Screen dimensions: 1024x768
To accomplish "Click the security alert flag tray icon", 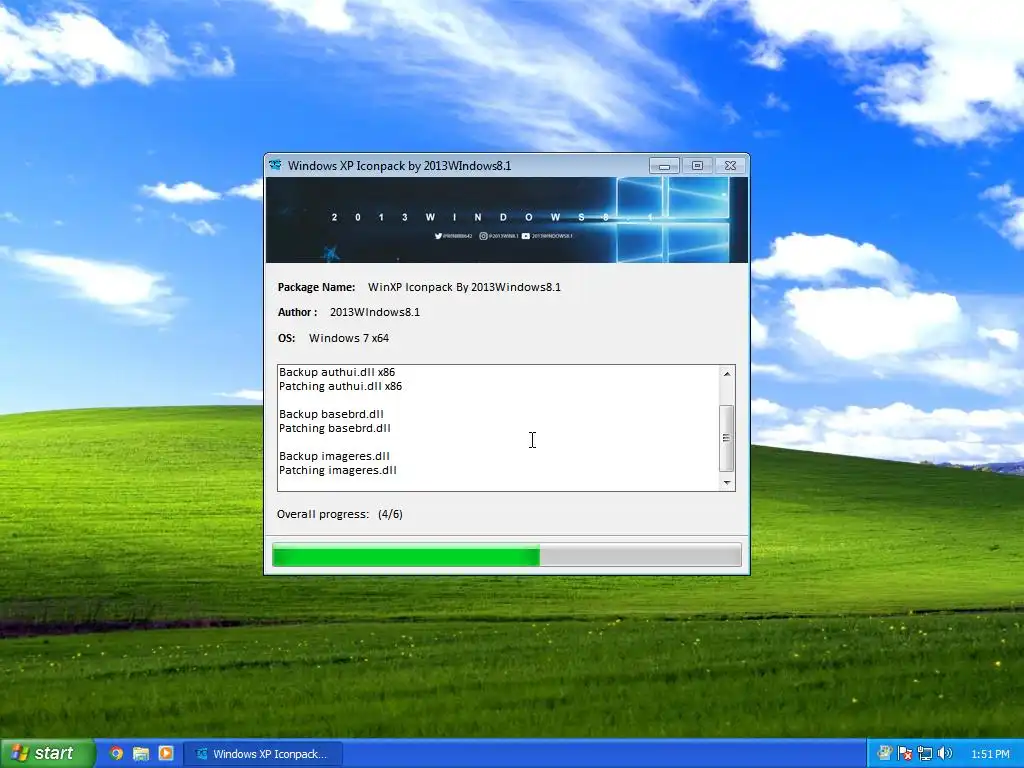I will click(904, 754).
